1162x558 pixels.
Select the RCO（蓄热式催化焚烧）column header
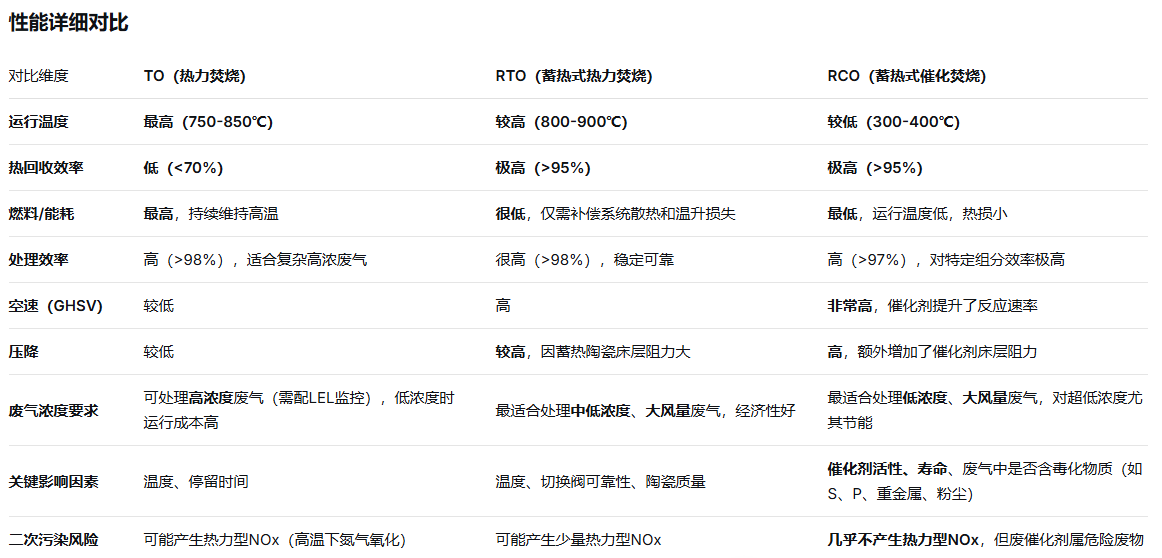(905, 76)
